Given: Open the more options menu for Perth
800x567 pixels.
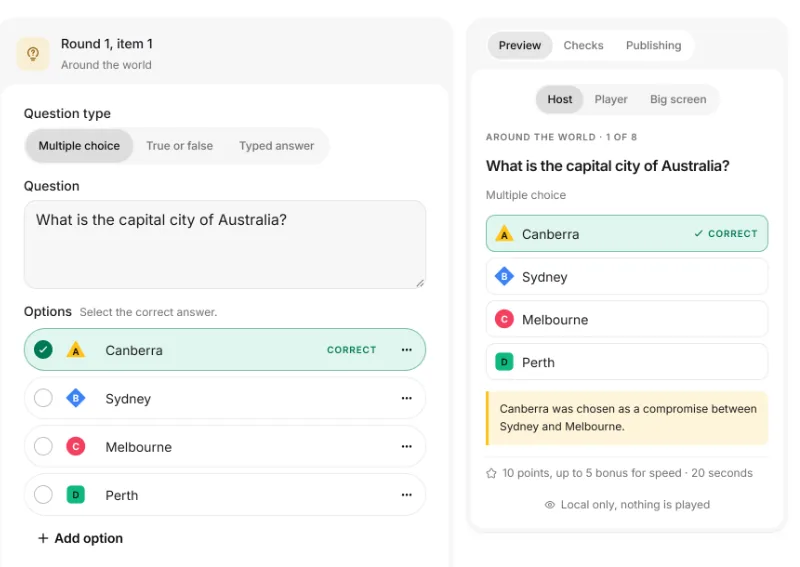Looking at the screenshot, I should (x=407, y=495).
